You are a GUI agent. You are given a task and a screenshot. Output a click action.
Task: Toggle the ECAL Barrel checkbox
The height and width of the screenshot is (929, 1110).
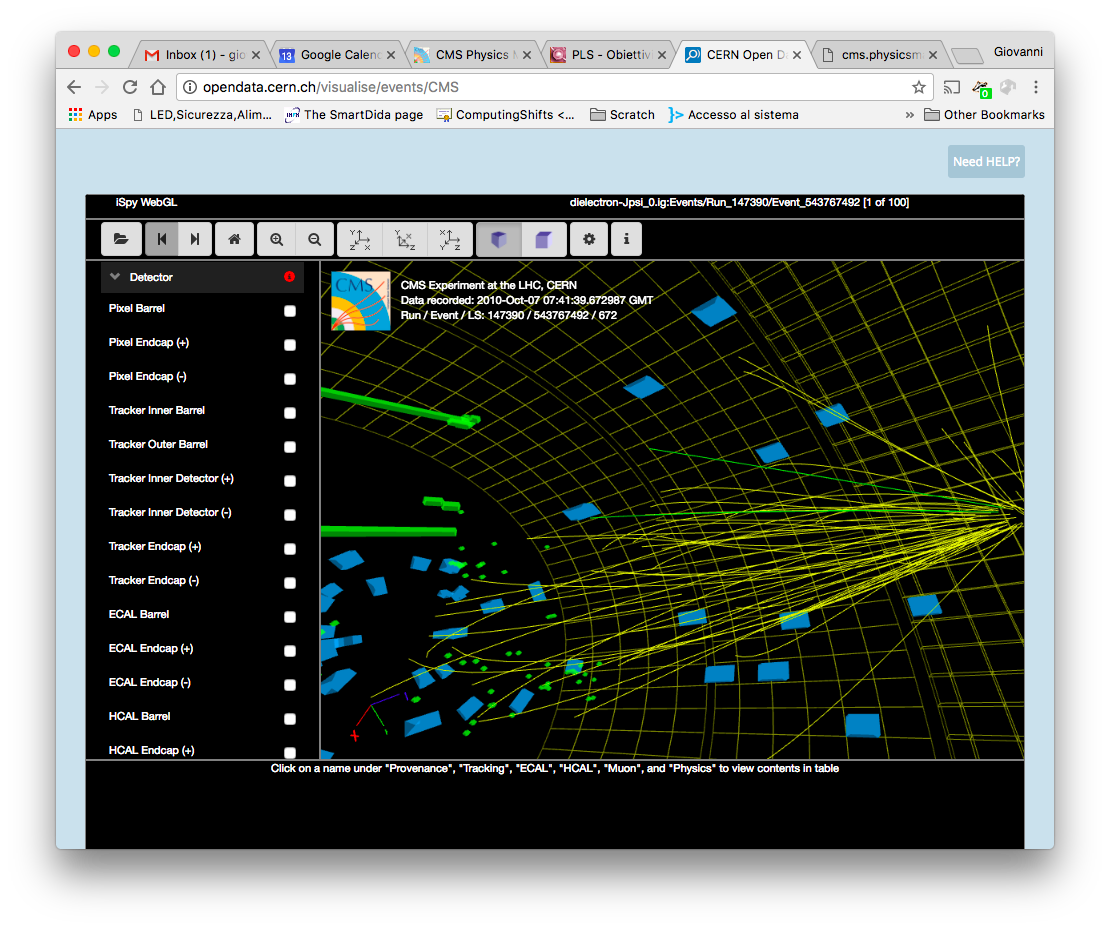[x=290, y=617]
